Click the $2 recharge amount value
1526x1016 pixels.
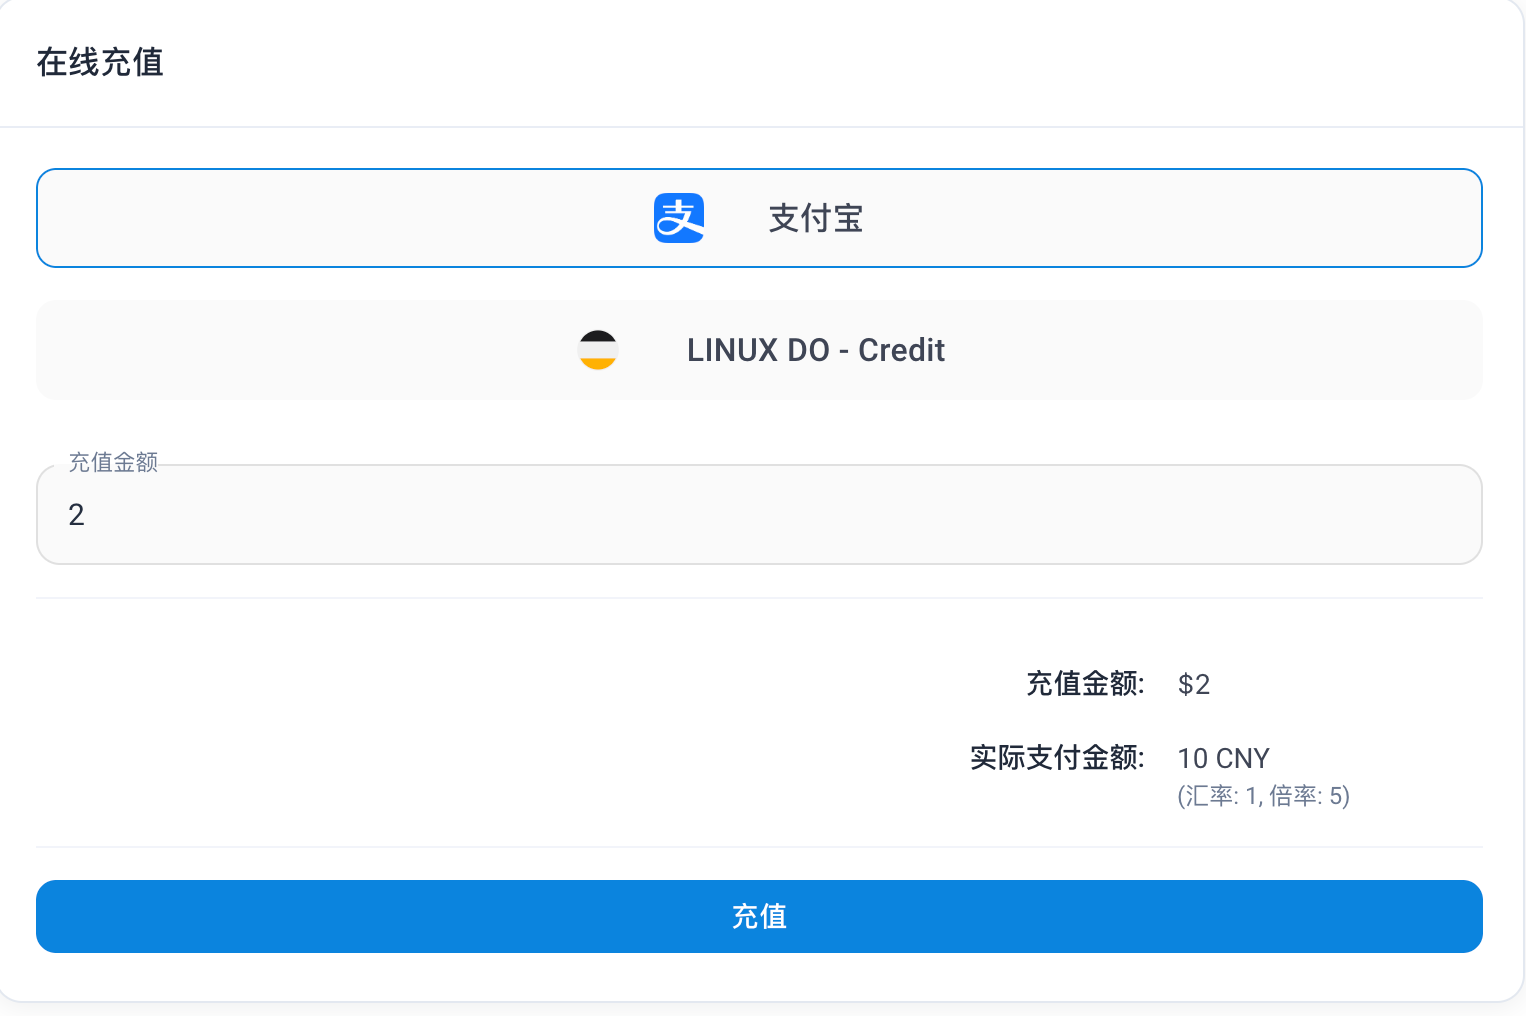click(1194, 684)
